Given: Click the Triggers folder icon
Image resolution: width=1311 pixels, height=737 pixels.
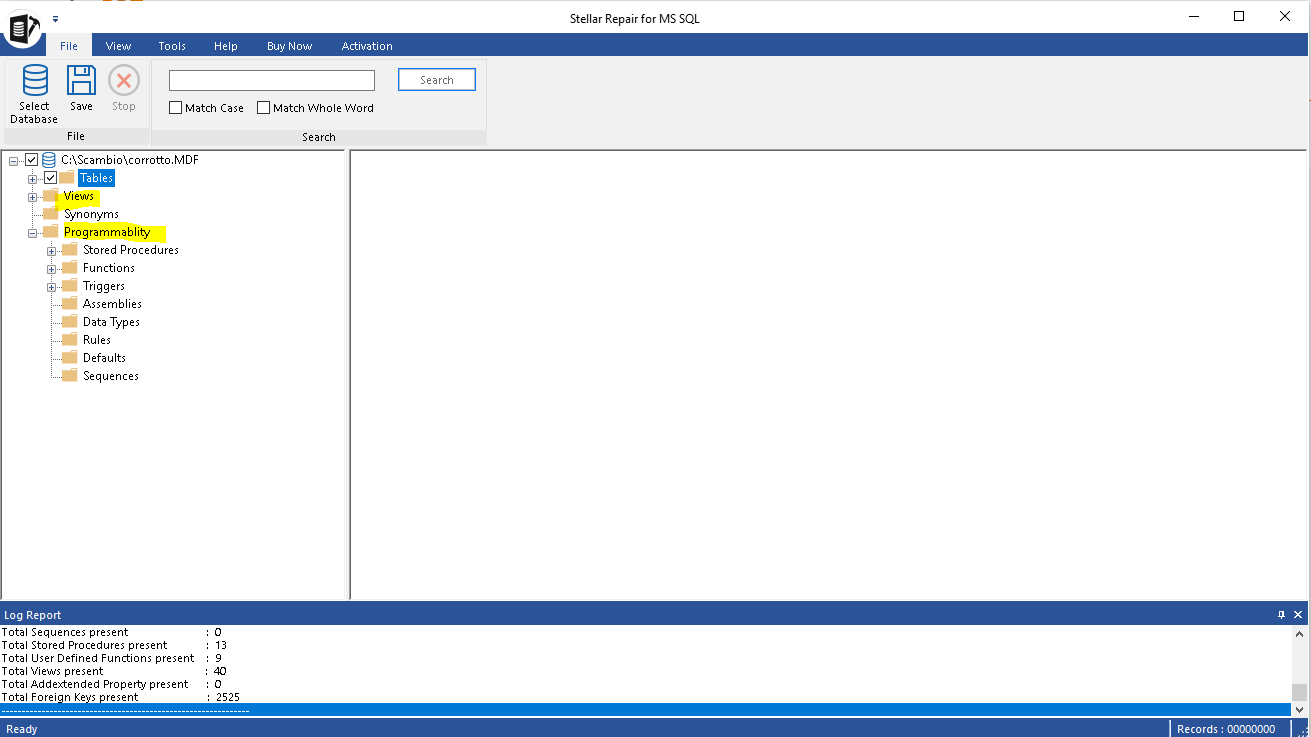Looking at the screenshot, I should coord(69,286).
